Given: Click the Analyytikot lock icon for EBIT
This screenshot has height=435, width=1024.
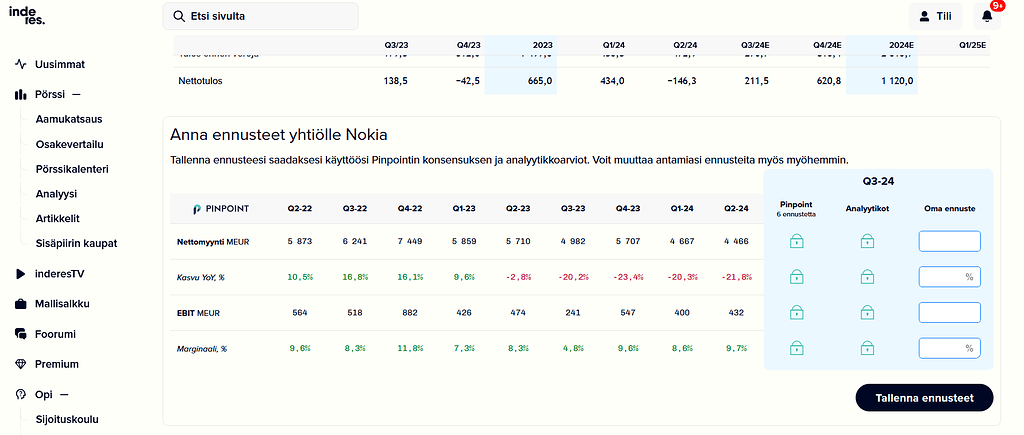Looking at the screenshot, I should pyautogui.click(x=866, y=312).
